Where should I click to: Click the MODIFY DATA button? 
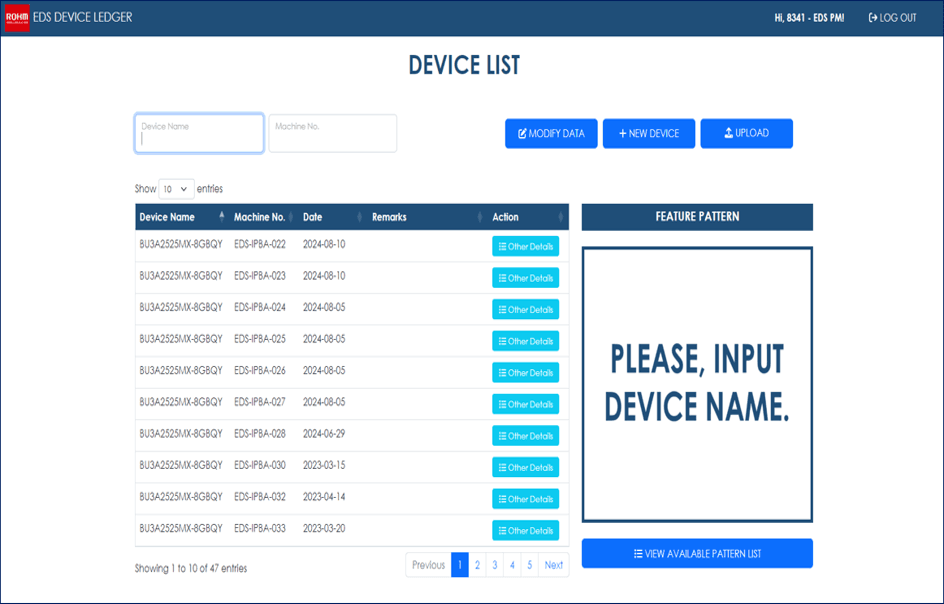[551, 134]
